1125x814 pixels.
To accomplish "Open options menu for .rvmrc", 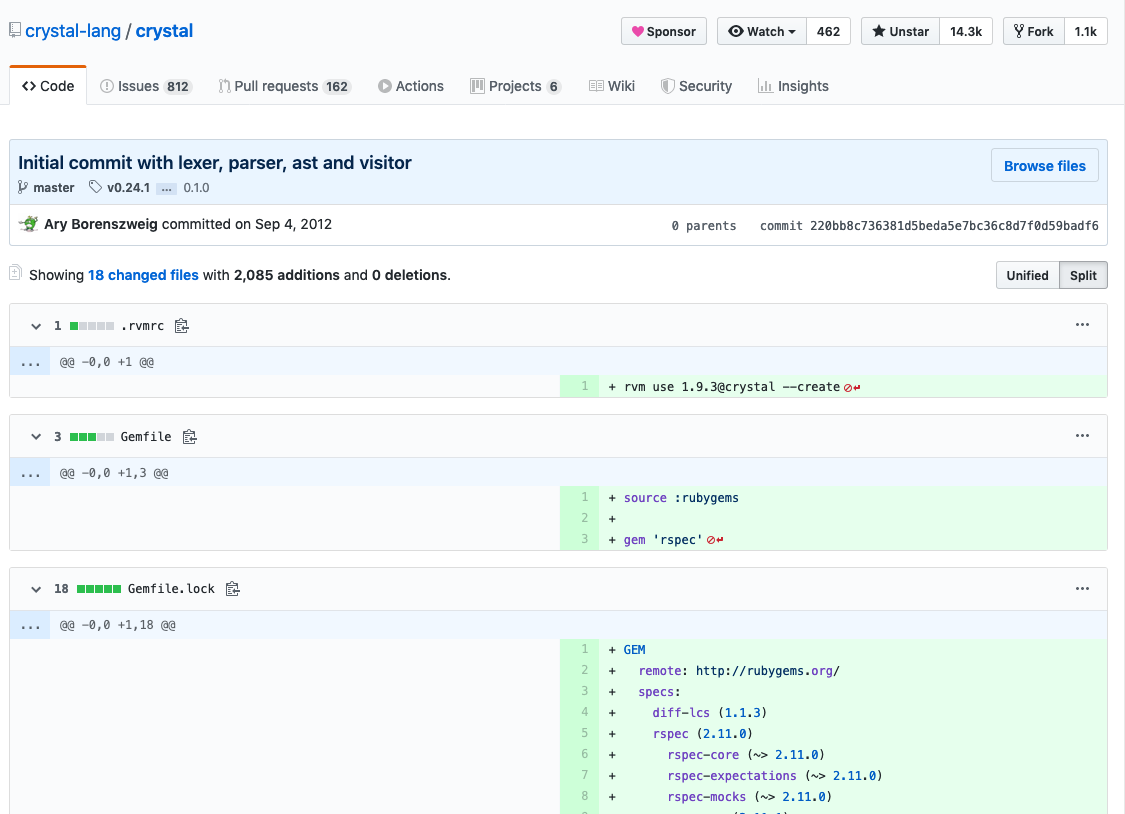I will point(1082,325).
